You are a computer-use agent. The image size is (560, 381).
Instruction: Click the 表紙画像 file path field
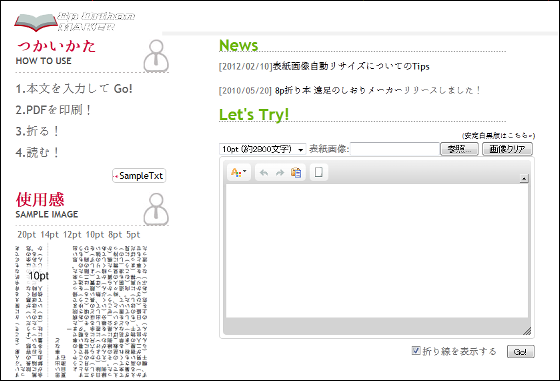(395, 149)
